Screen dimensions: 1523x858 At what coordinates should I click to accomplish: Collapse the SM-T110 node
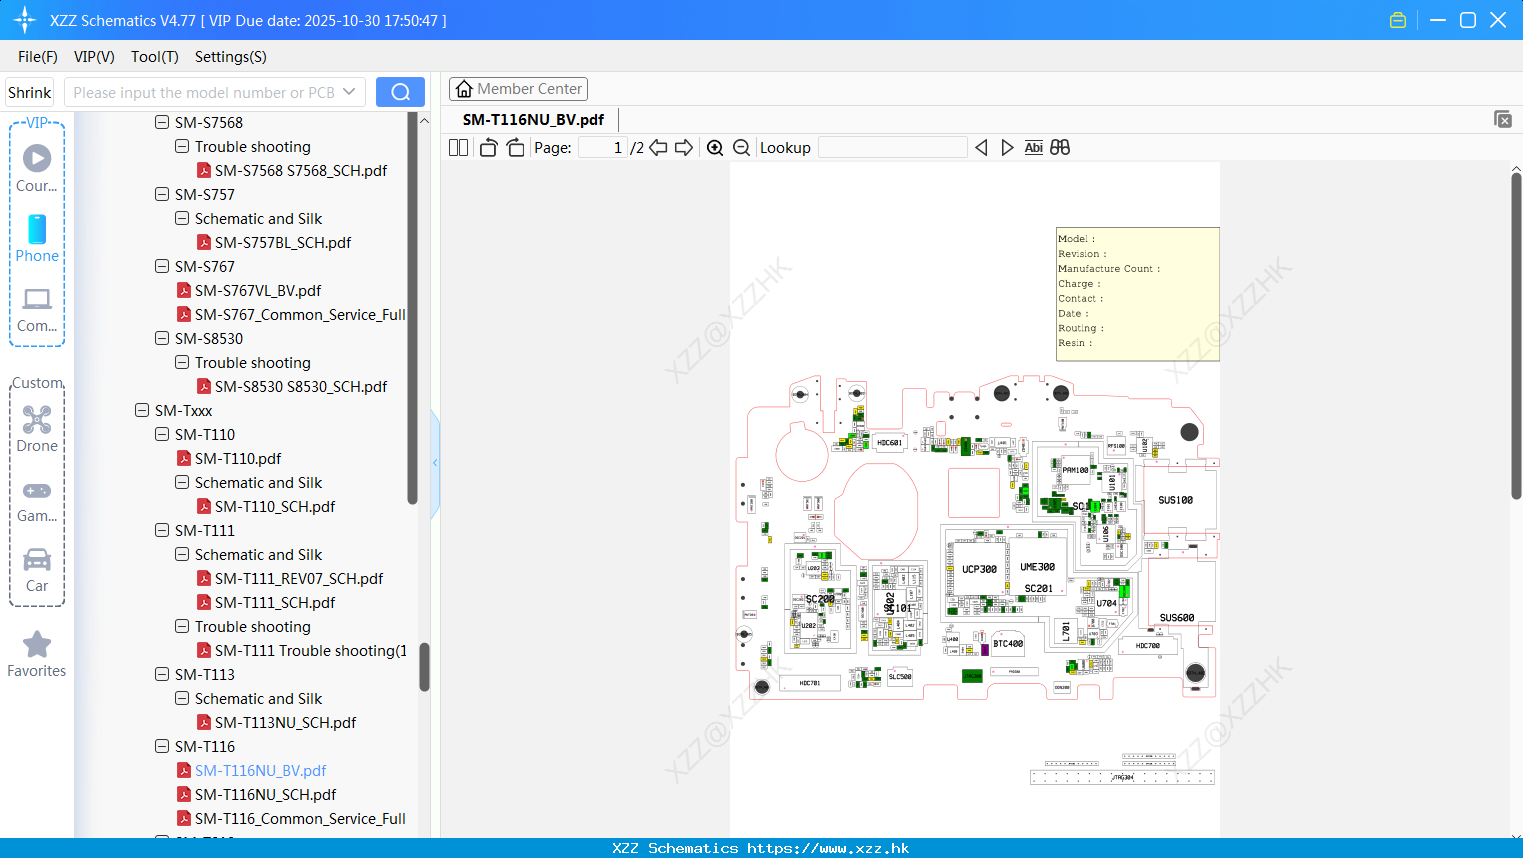(162, 434)
